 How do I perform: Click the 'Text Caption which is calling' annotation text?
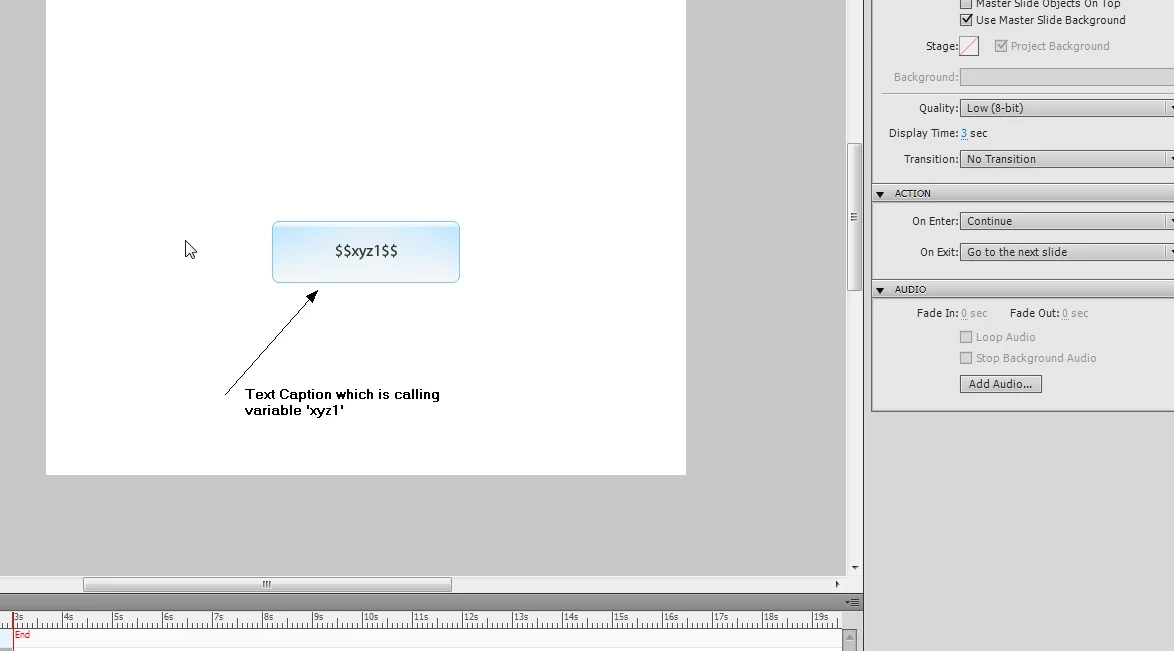pos(342,394)
